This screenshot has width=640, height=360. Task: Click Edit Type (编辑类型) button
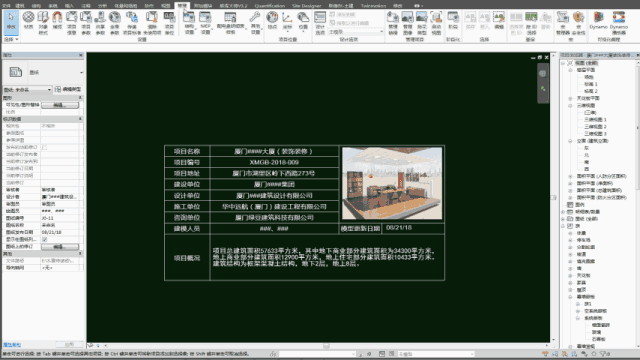coord(68,89)
